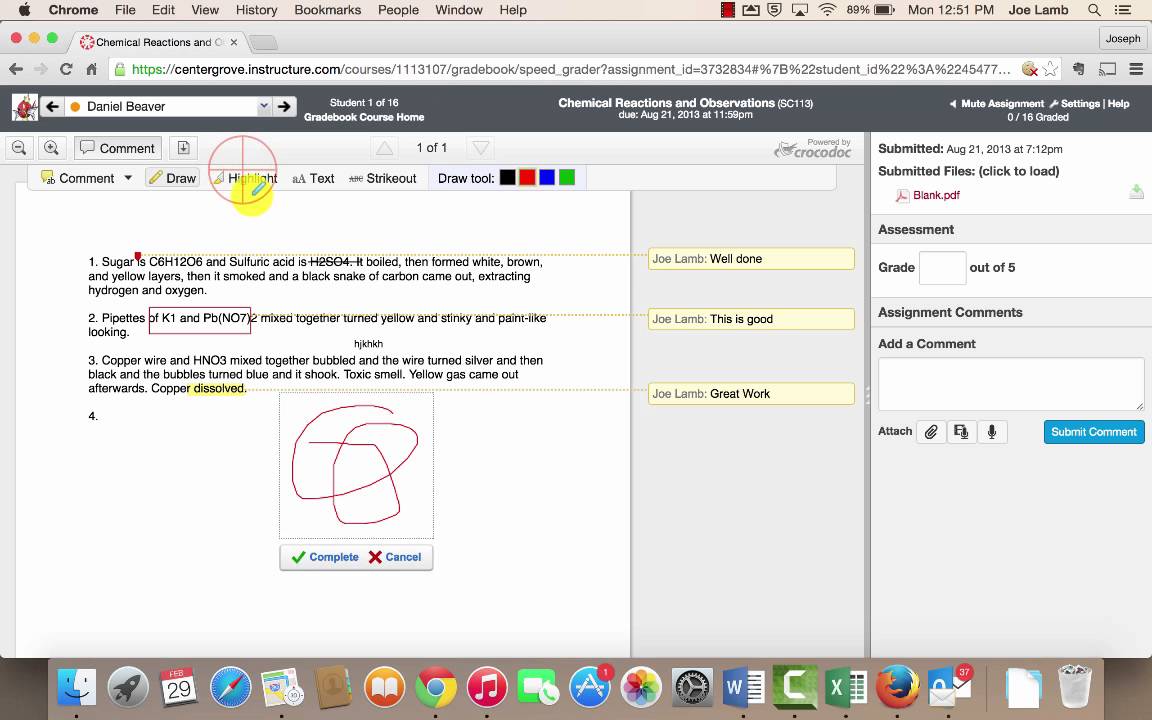Open Chemical Reactions and Observations assignment title
Screen dimensions: 1152x720
[666, 103]
